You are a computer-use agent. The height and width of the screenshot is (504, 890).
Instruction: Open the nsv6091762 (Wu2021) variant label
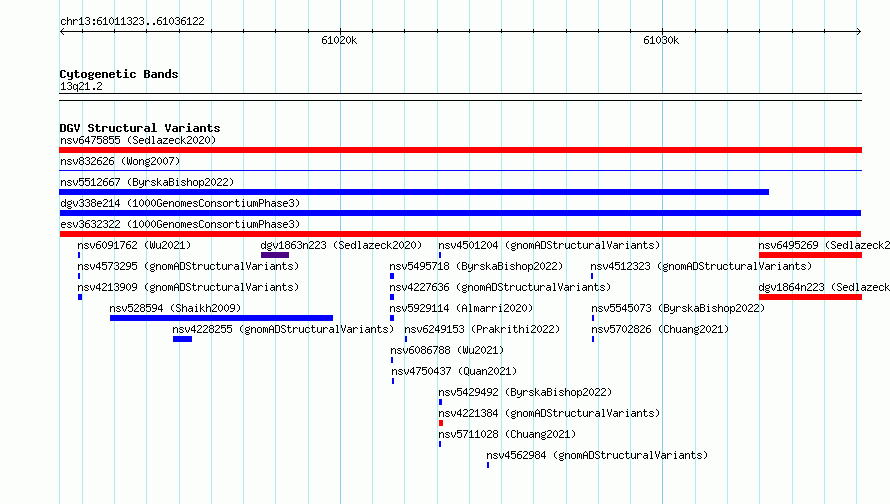[x=135, y=245]
